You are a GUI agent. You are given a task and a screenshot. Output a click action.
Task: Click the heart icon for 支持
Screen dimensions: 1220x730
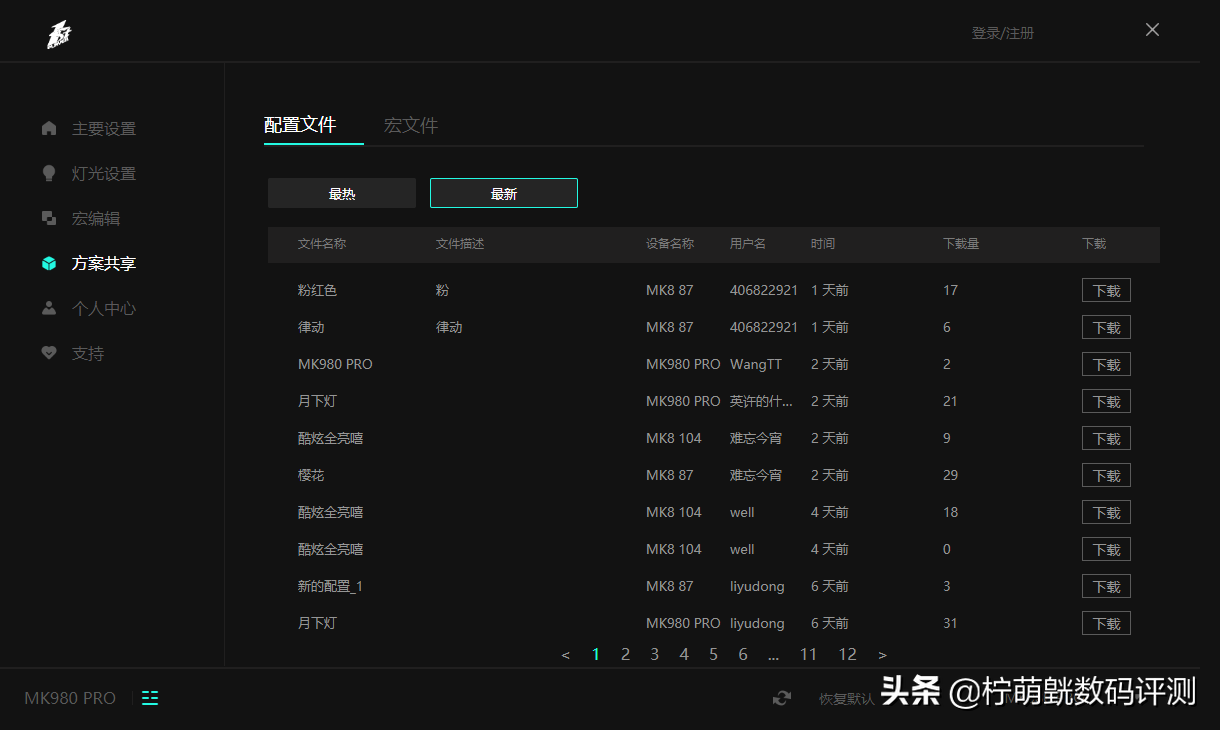pyautogui.click(x=49, y=353)
